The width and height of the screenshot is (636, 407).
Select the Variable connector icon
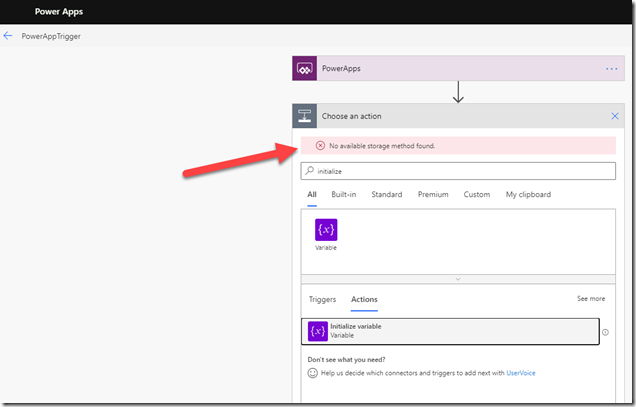(x=326, y=230)
